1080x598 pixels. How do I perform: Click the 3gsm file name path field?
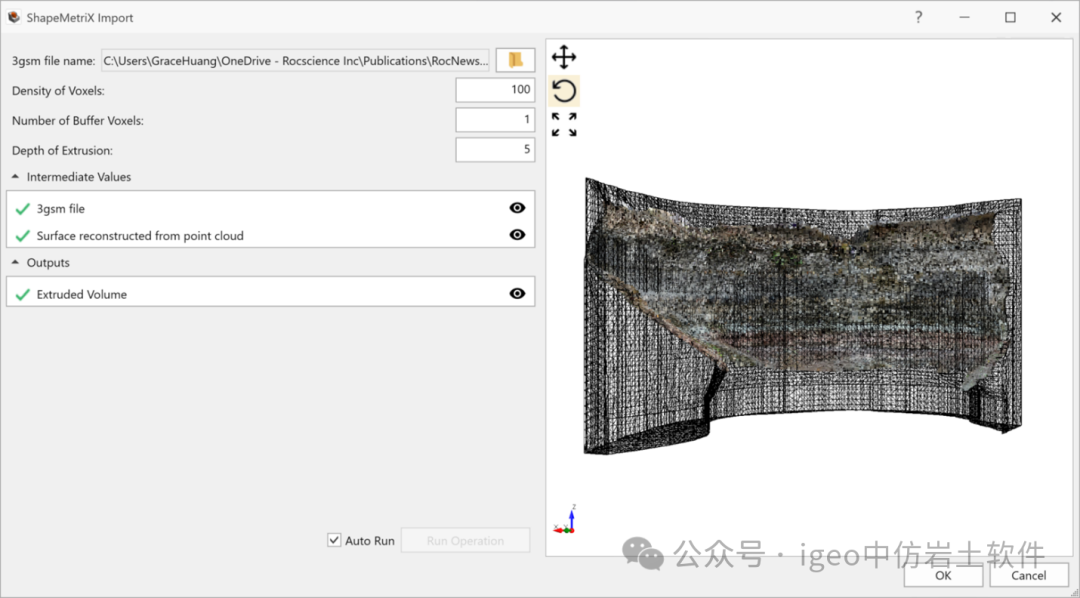tap(296, 61)
